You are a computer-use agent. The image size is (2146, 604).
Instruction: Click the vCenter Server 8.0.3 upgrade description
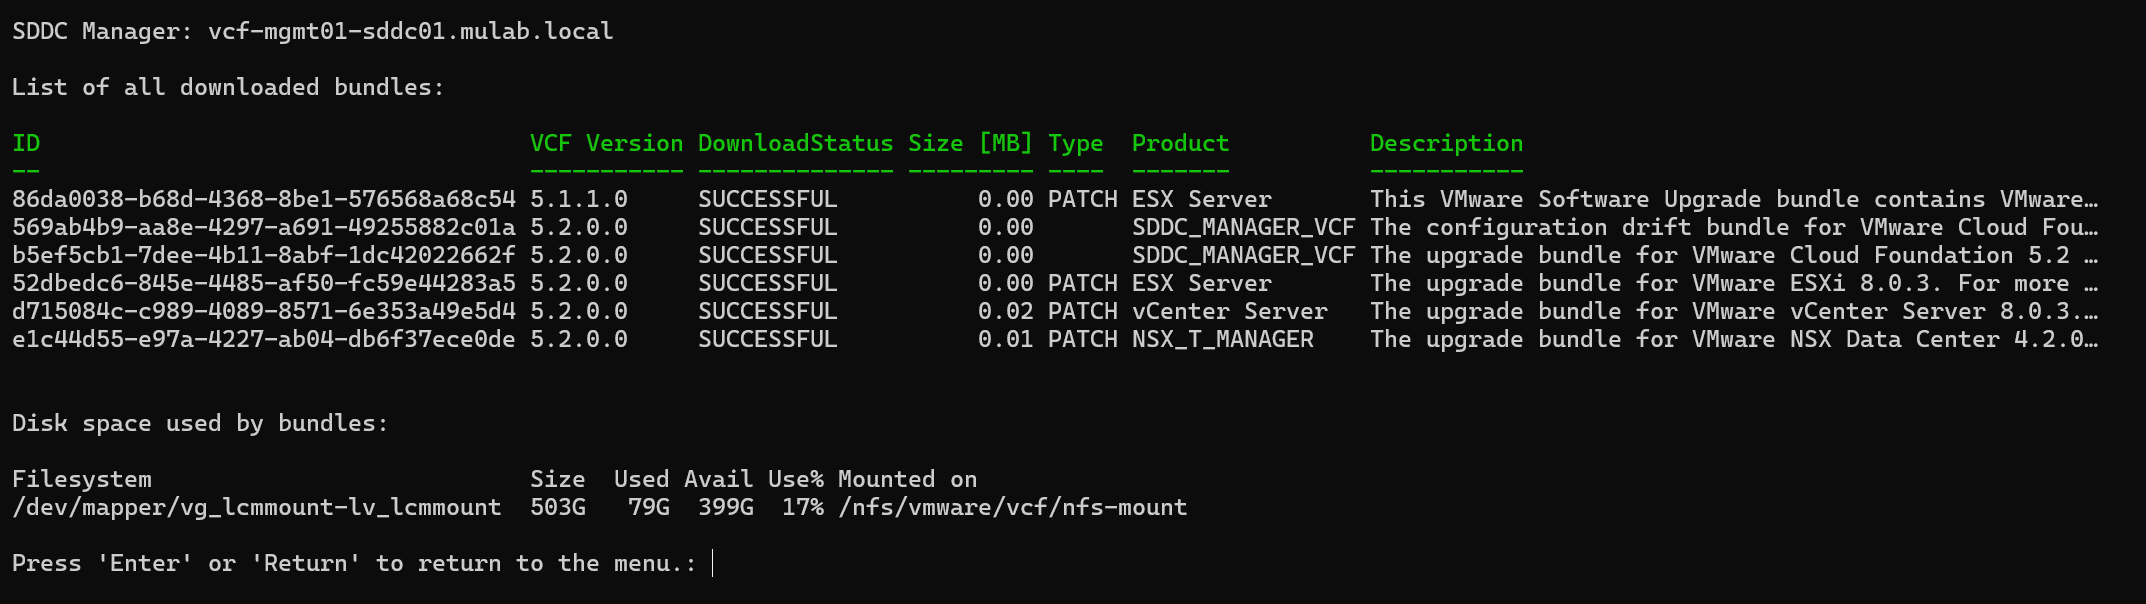point(1734,311)
